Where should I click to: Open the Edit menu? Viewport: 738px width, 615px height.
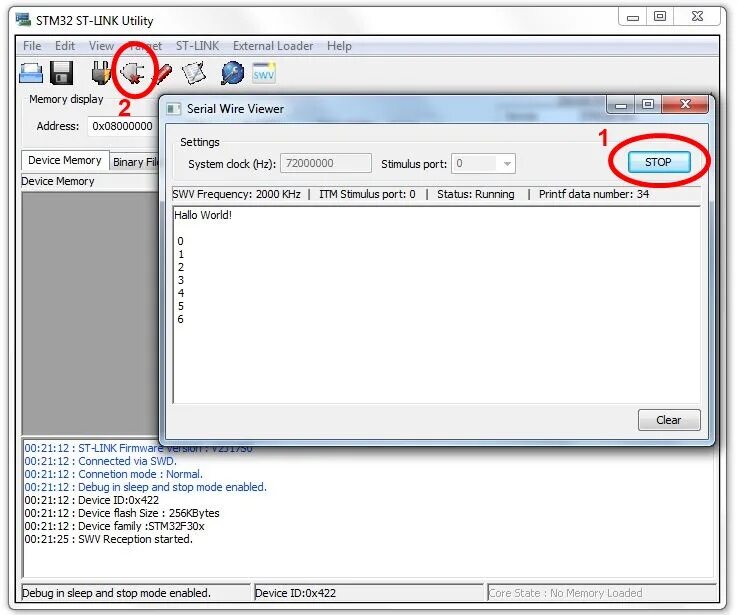65,46
